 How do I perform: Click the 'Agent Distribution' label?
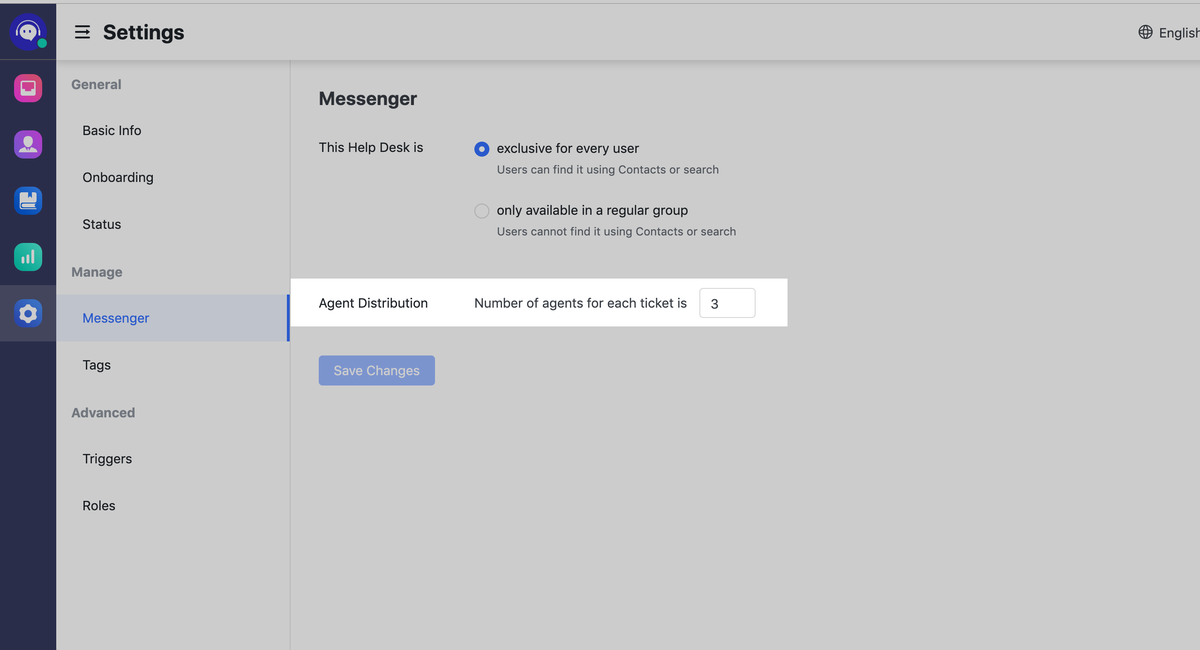(373, 303)
